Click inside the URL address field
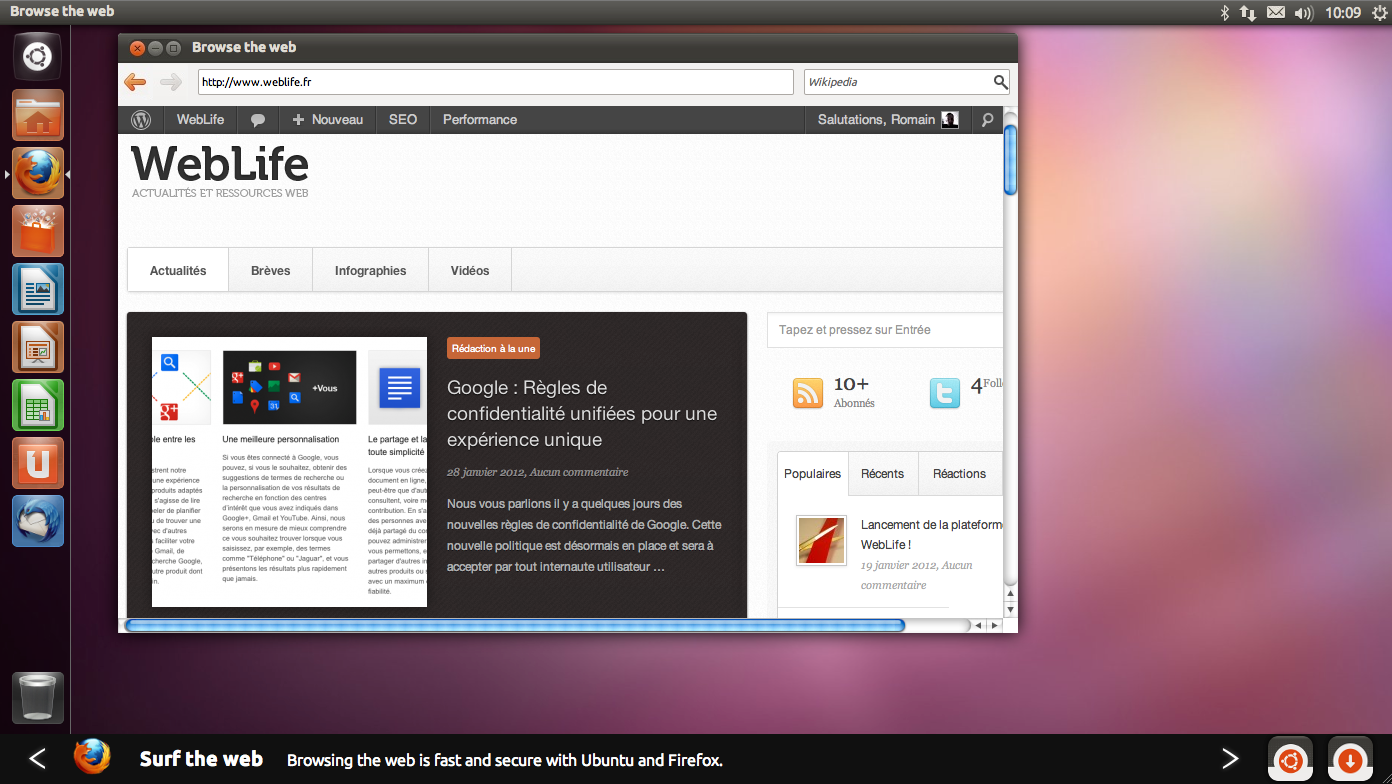This screenshot has height=784, width=1392. 495,82
